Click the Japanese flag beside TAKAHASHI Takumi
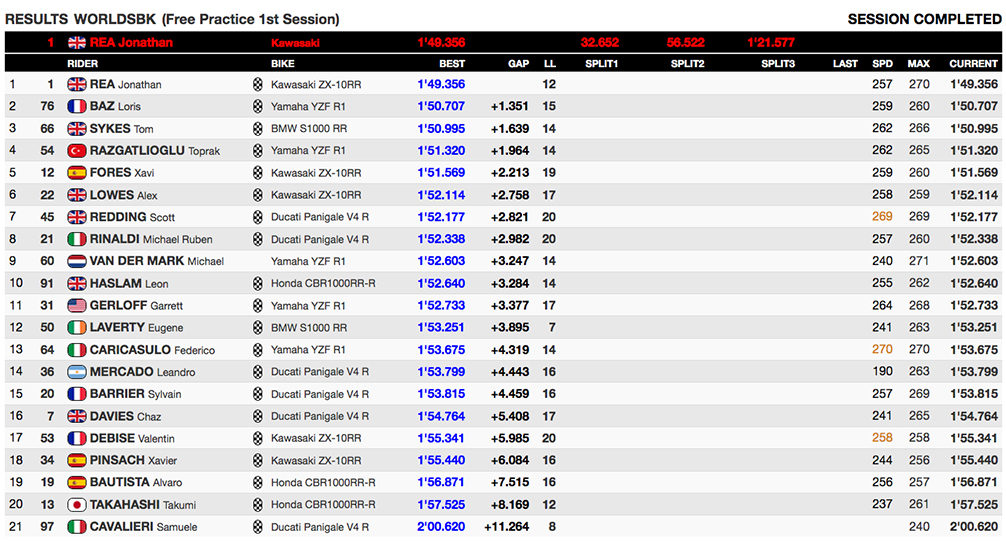1006x541 pixels. (77, 505)
